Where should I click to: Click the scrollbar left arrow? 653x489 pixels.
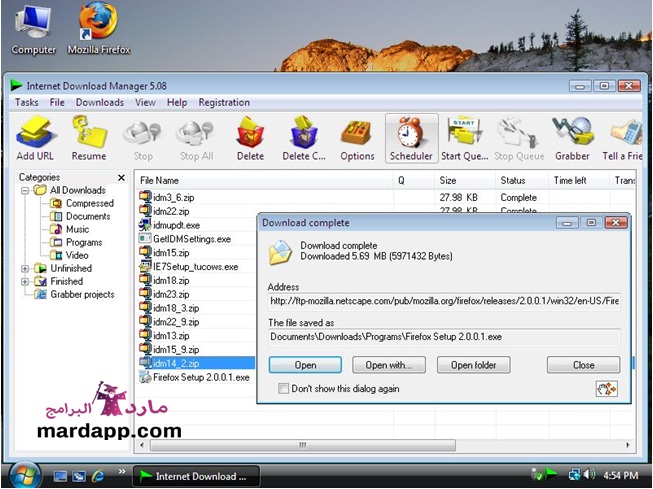pos(142,445)
